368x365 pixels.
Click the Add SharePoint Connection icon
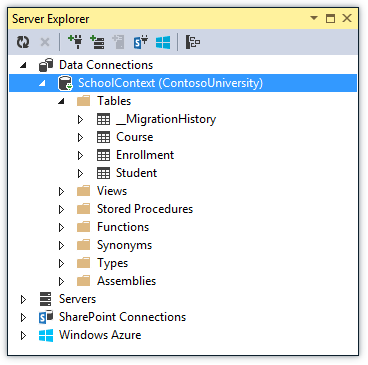pos(141,42)
